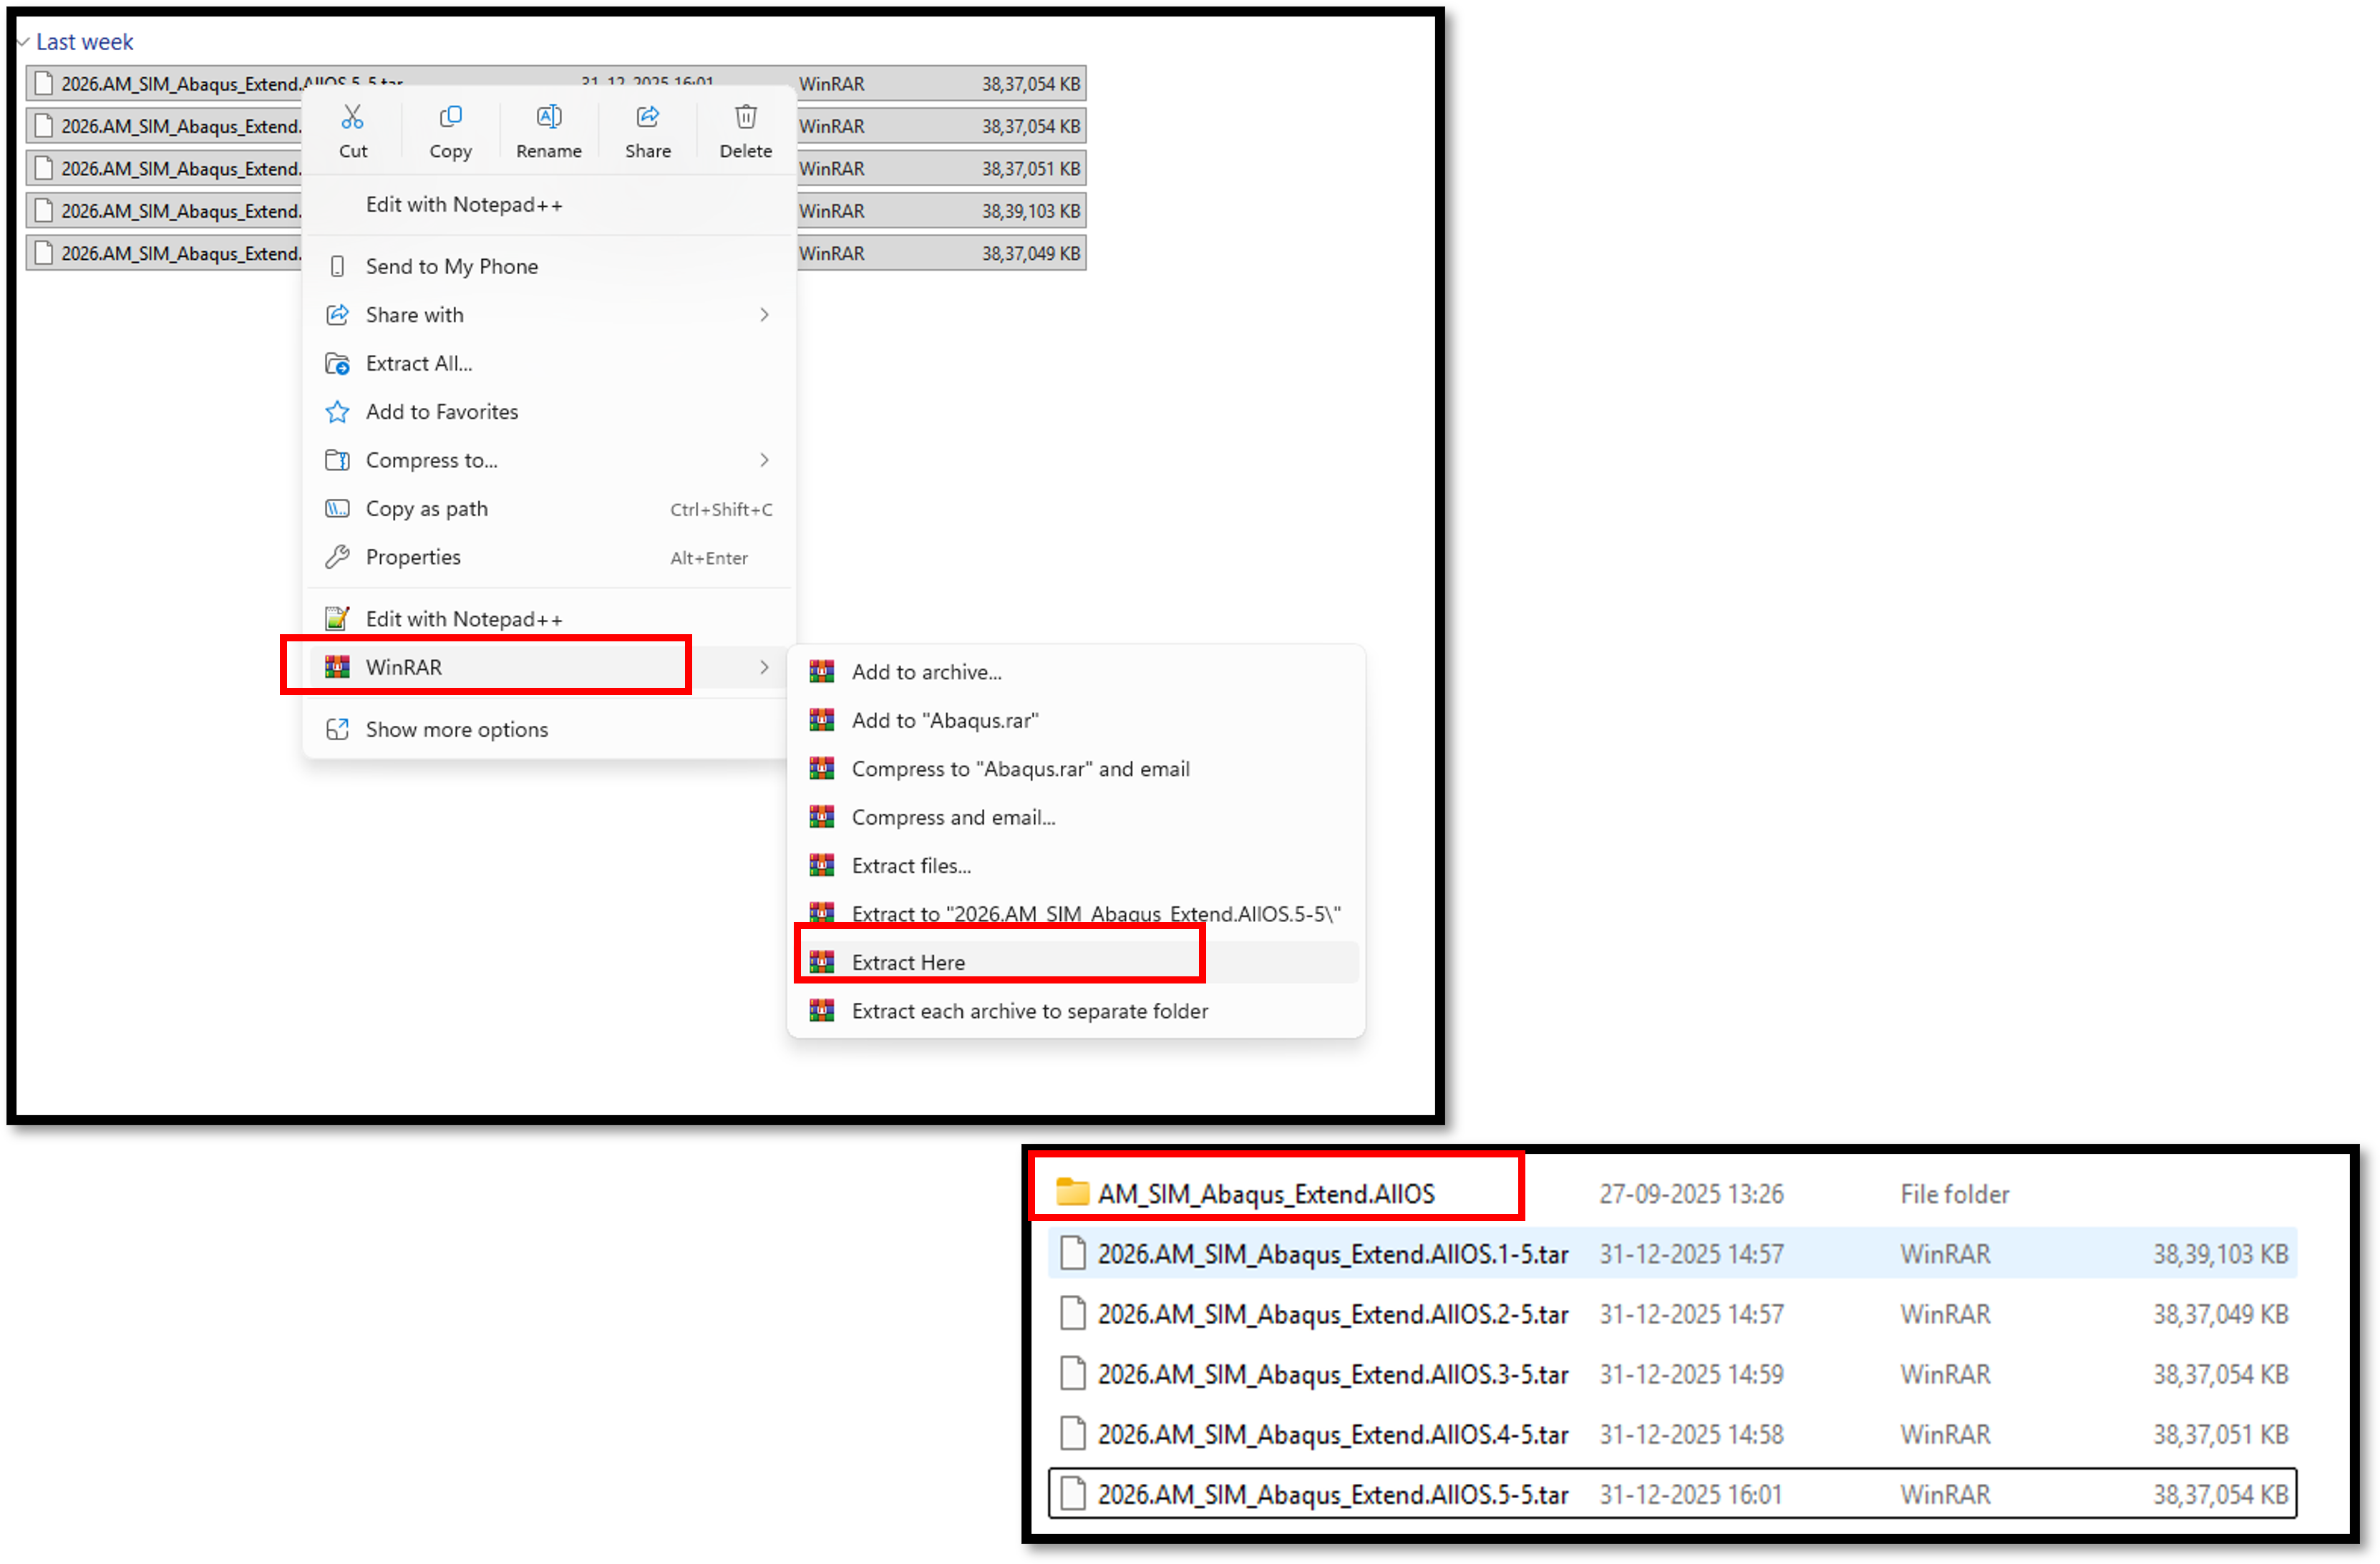Choose Extract Here from WinRAR submenu
This screenshot has height=1564, width=2380.
pos(907,962)
